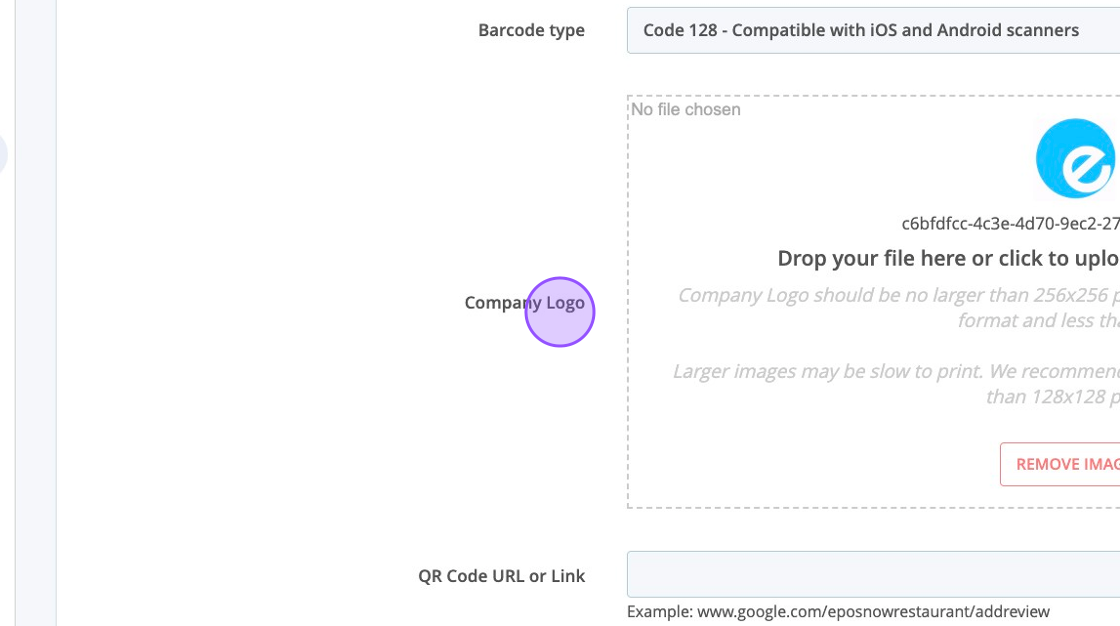Click the "No file chosen" file input
Screen dimensions: 1120x626
coord(686,110)
